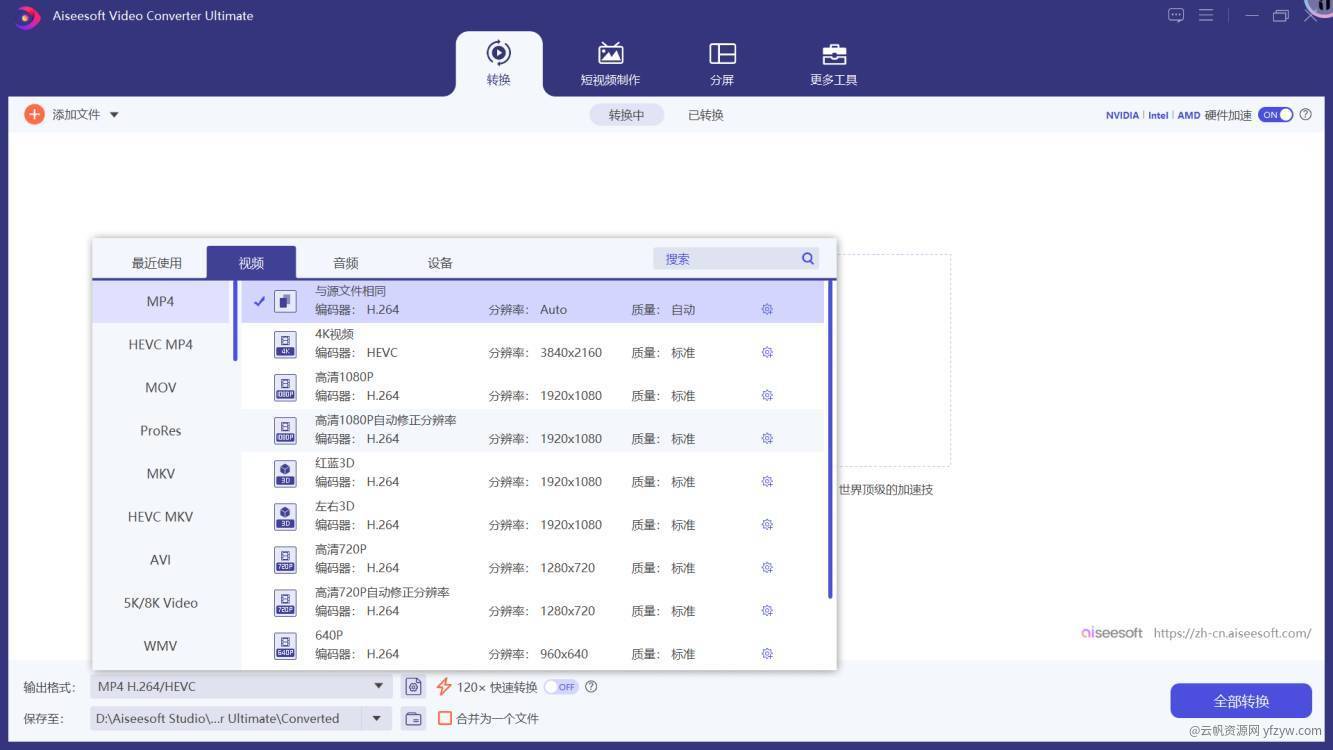The width and height of the screenshot is (1333, 750).
Task: Select WMV format
Action: 160,645
